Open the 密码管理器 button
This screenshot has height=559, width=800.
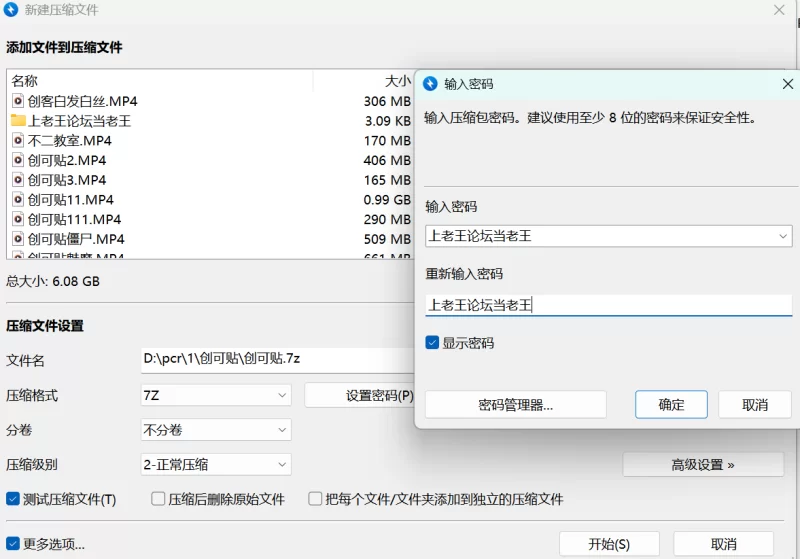pos(515,405)
